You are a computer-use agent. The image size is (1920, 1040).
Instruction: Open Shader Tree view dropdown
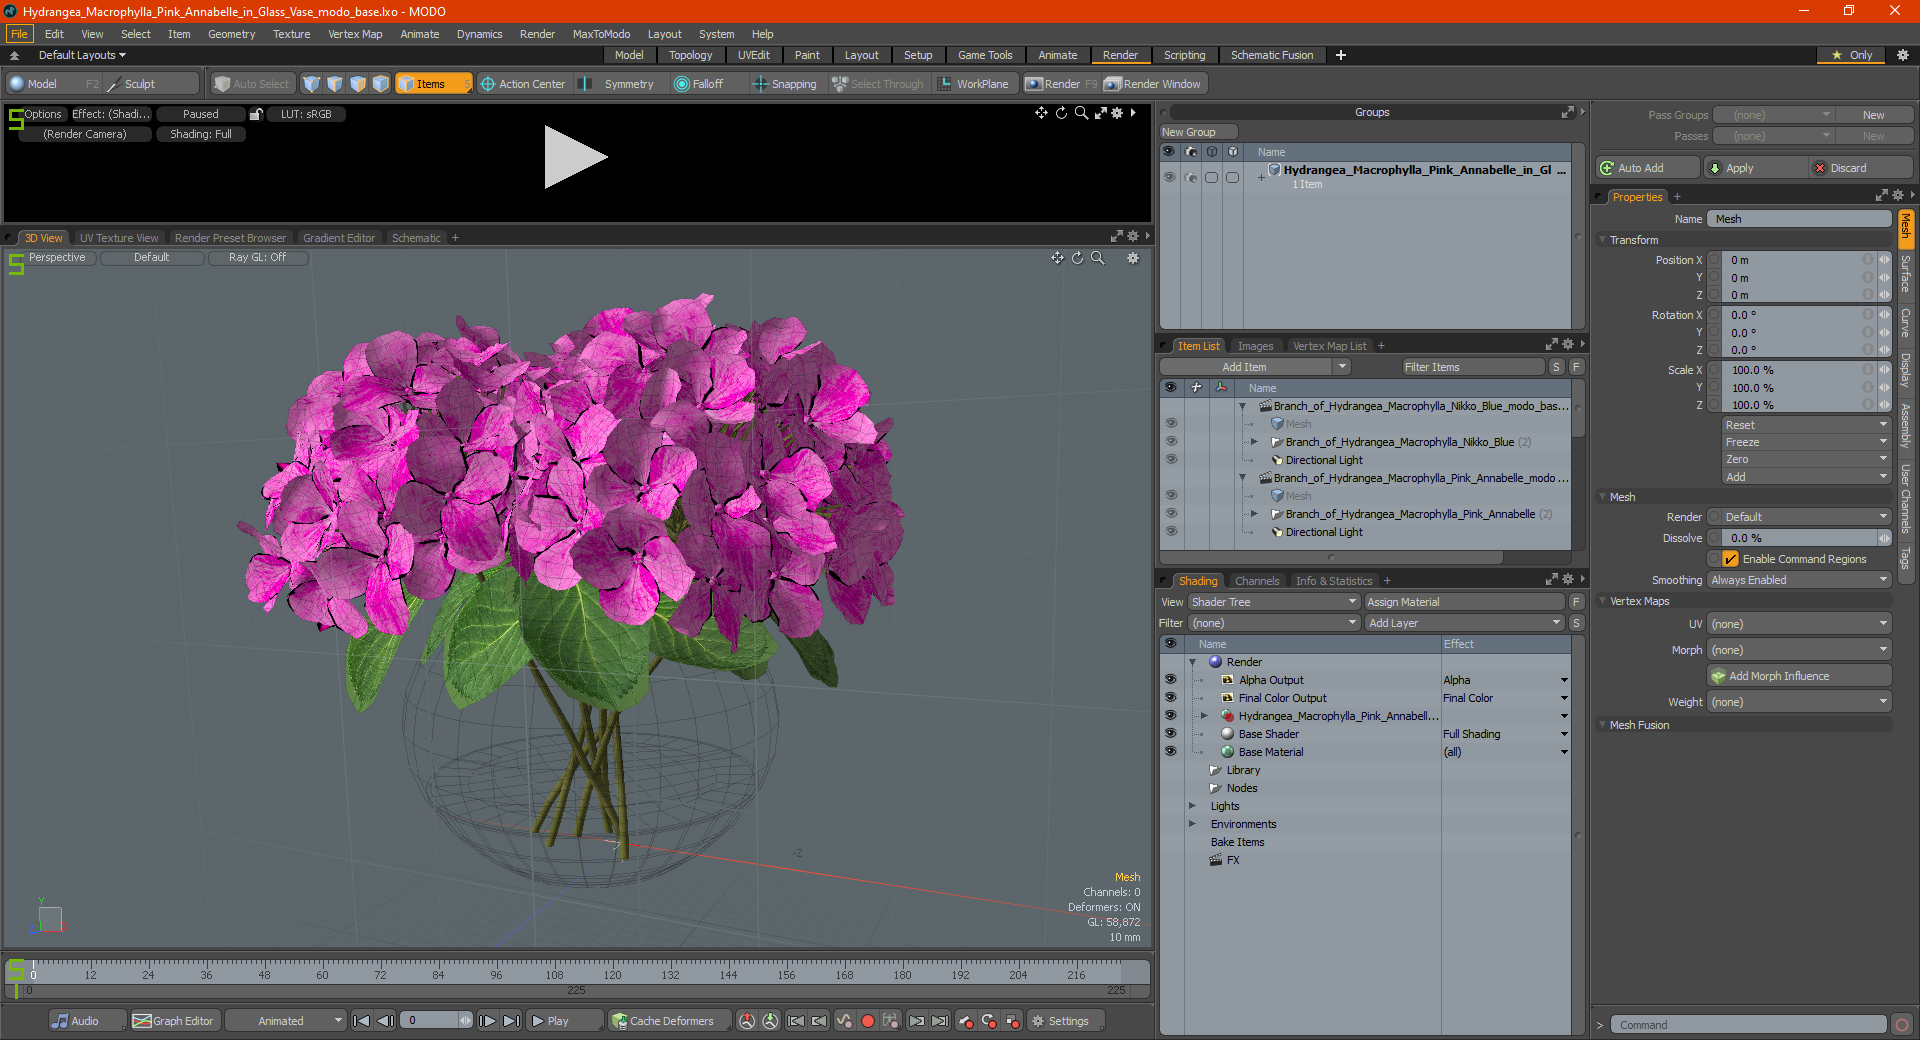click(1274, 602)
